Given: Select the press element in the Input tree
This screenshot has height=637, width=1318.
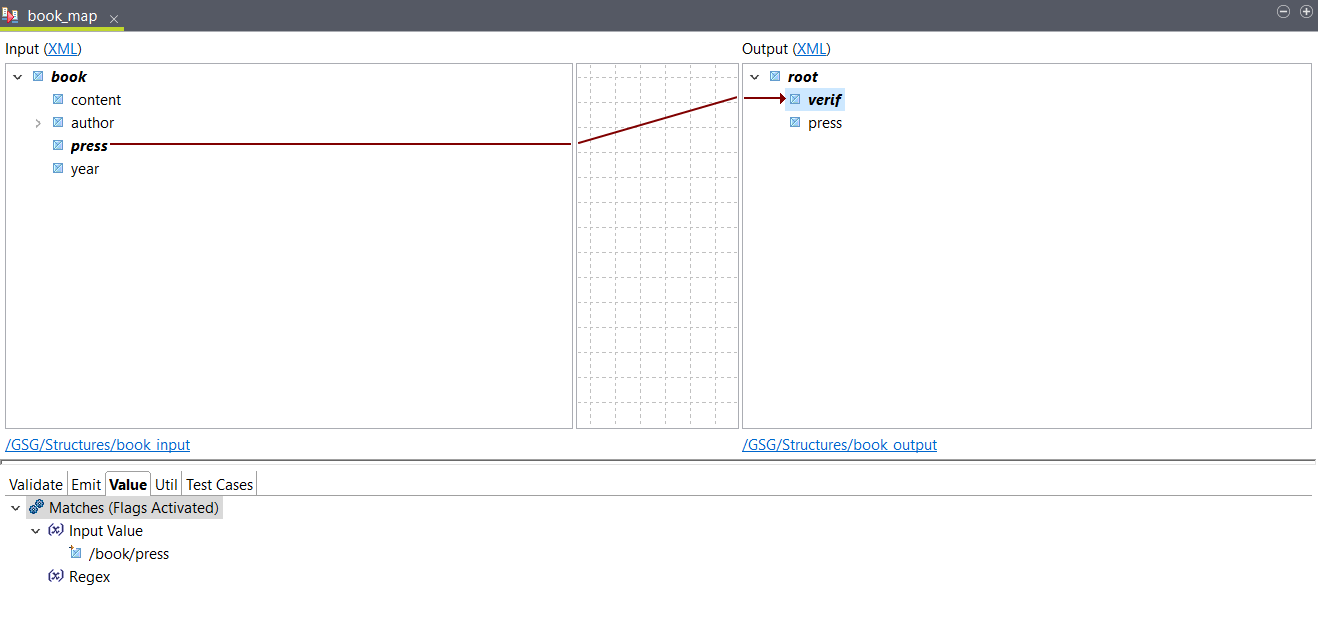Looking at the screenshot, I should point(89,145).
